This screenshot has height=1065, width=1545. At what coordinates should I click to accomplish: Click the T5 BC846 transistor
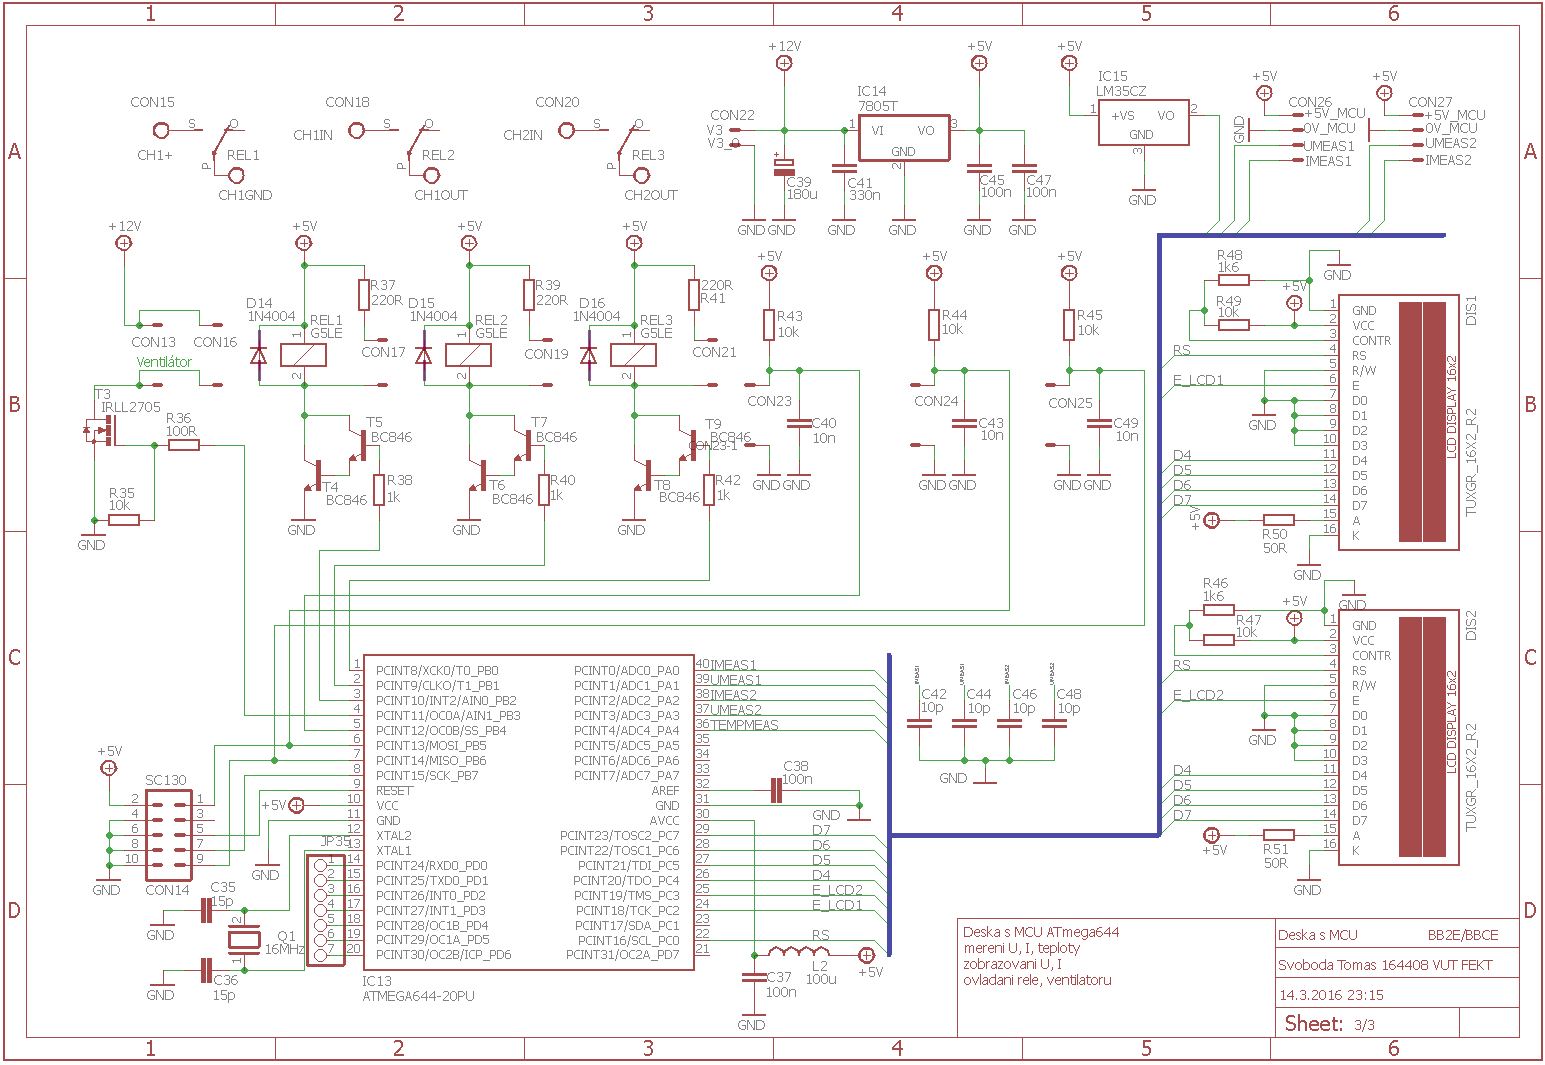coord(357,445)
